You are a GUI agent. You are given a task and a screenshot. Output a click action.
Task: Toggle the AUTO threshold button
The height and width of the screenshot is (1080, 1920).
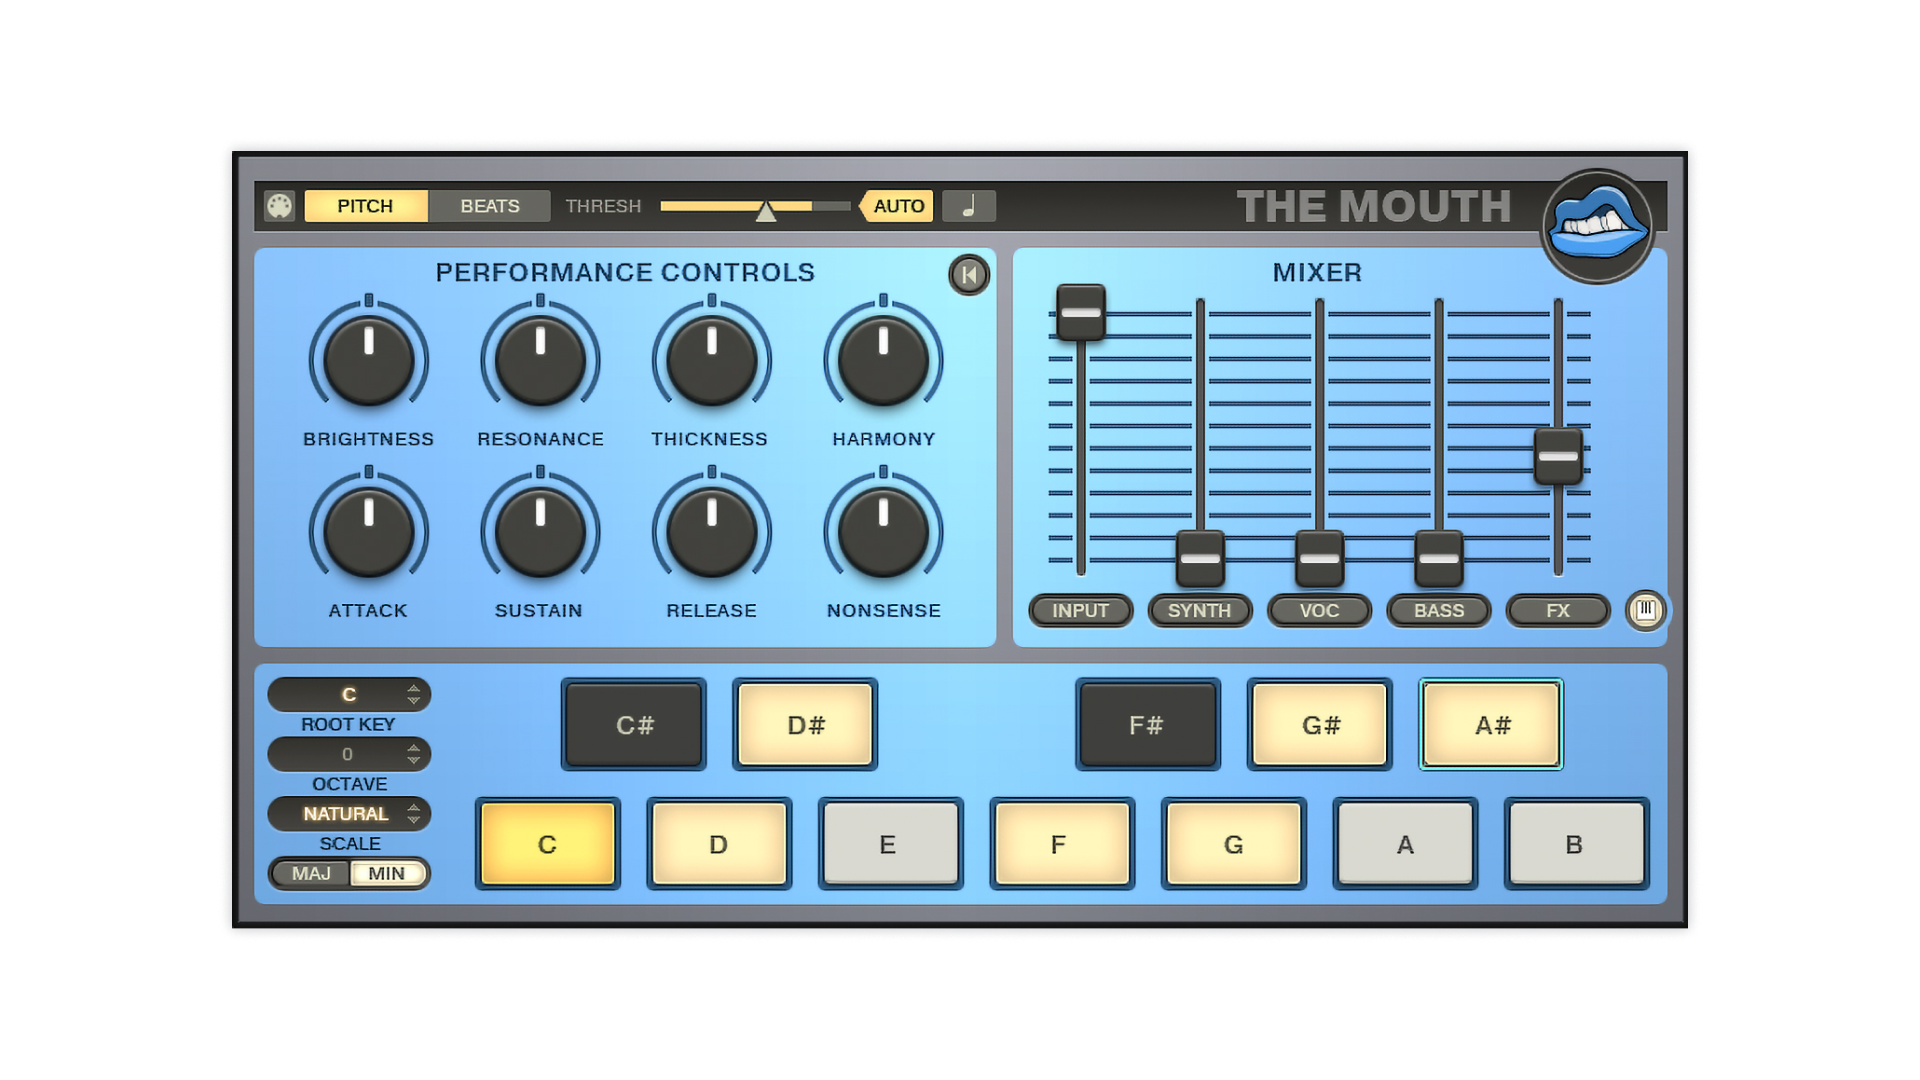tap(897, 206)
